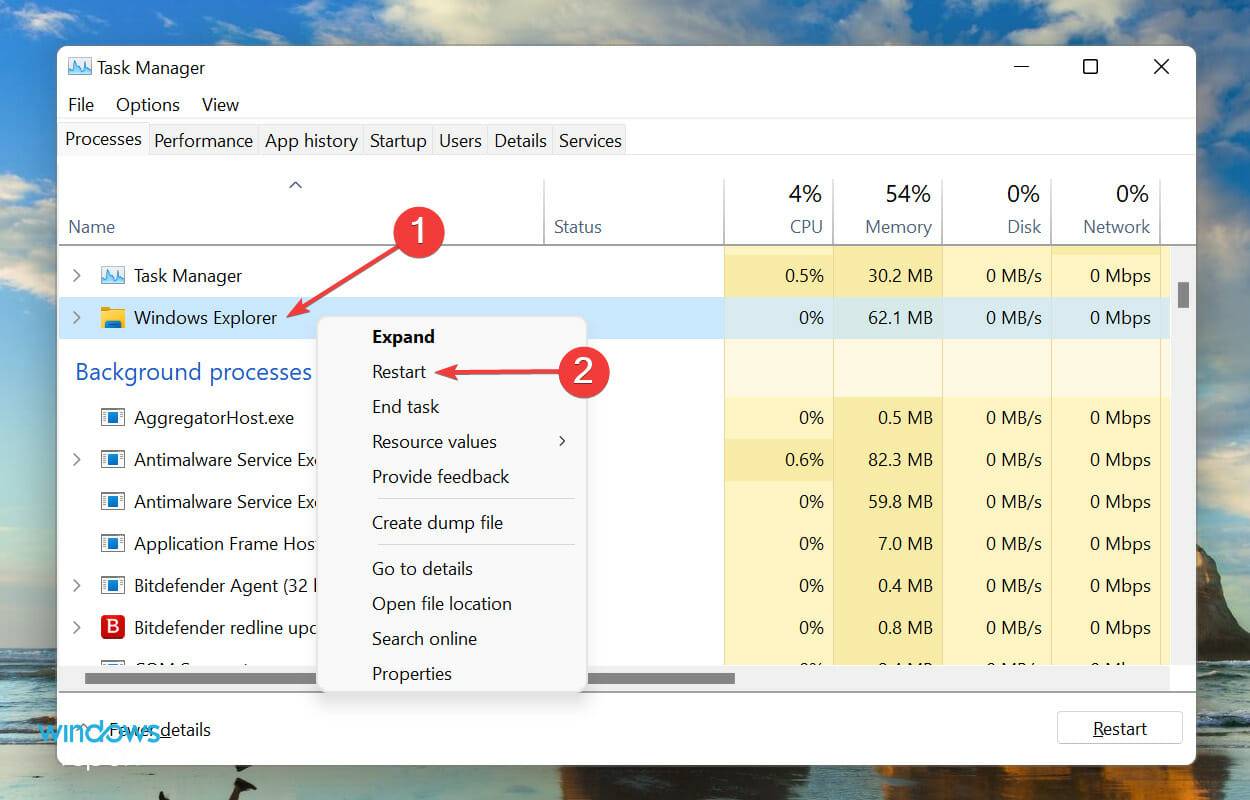Expand the Windows Explorer process entry

point(79,317)
